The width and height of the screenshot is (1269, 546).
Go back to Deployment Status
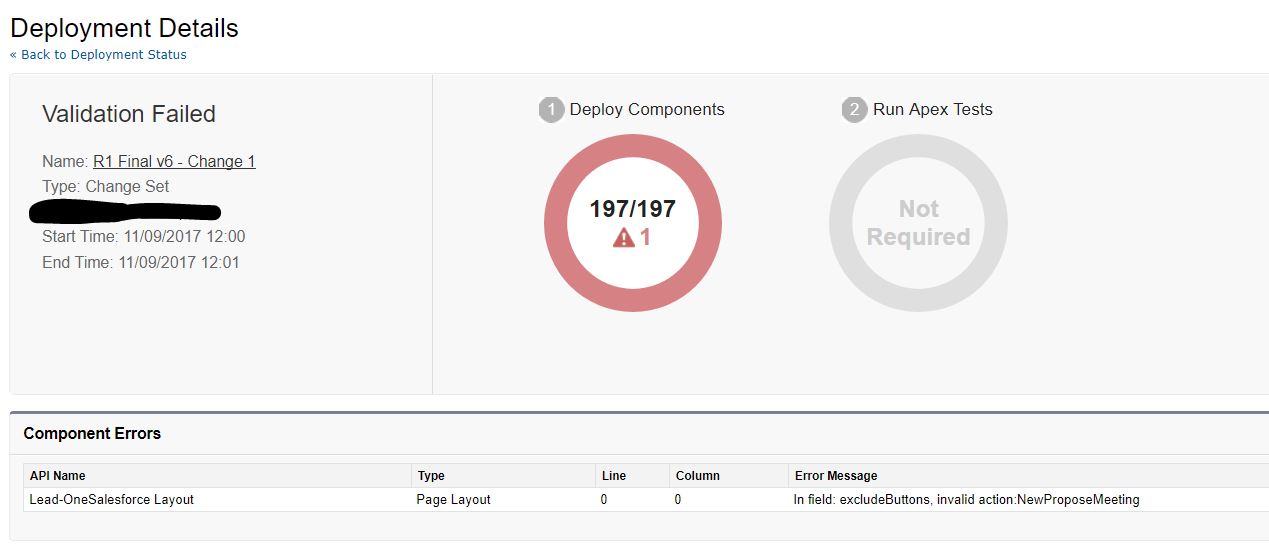pyautogui.click(x=98, y=55)
